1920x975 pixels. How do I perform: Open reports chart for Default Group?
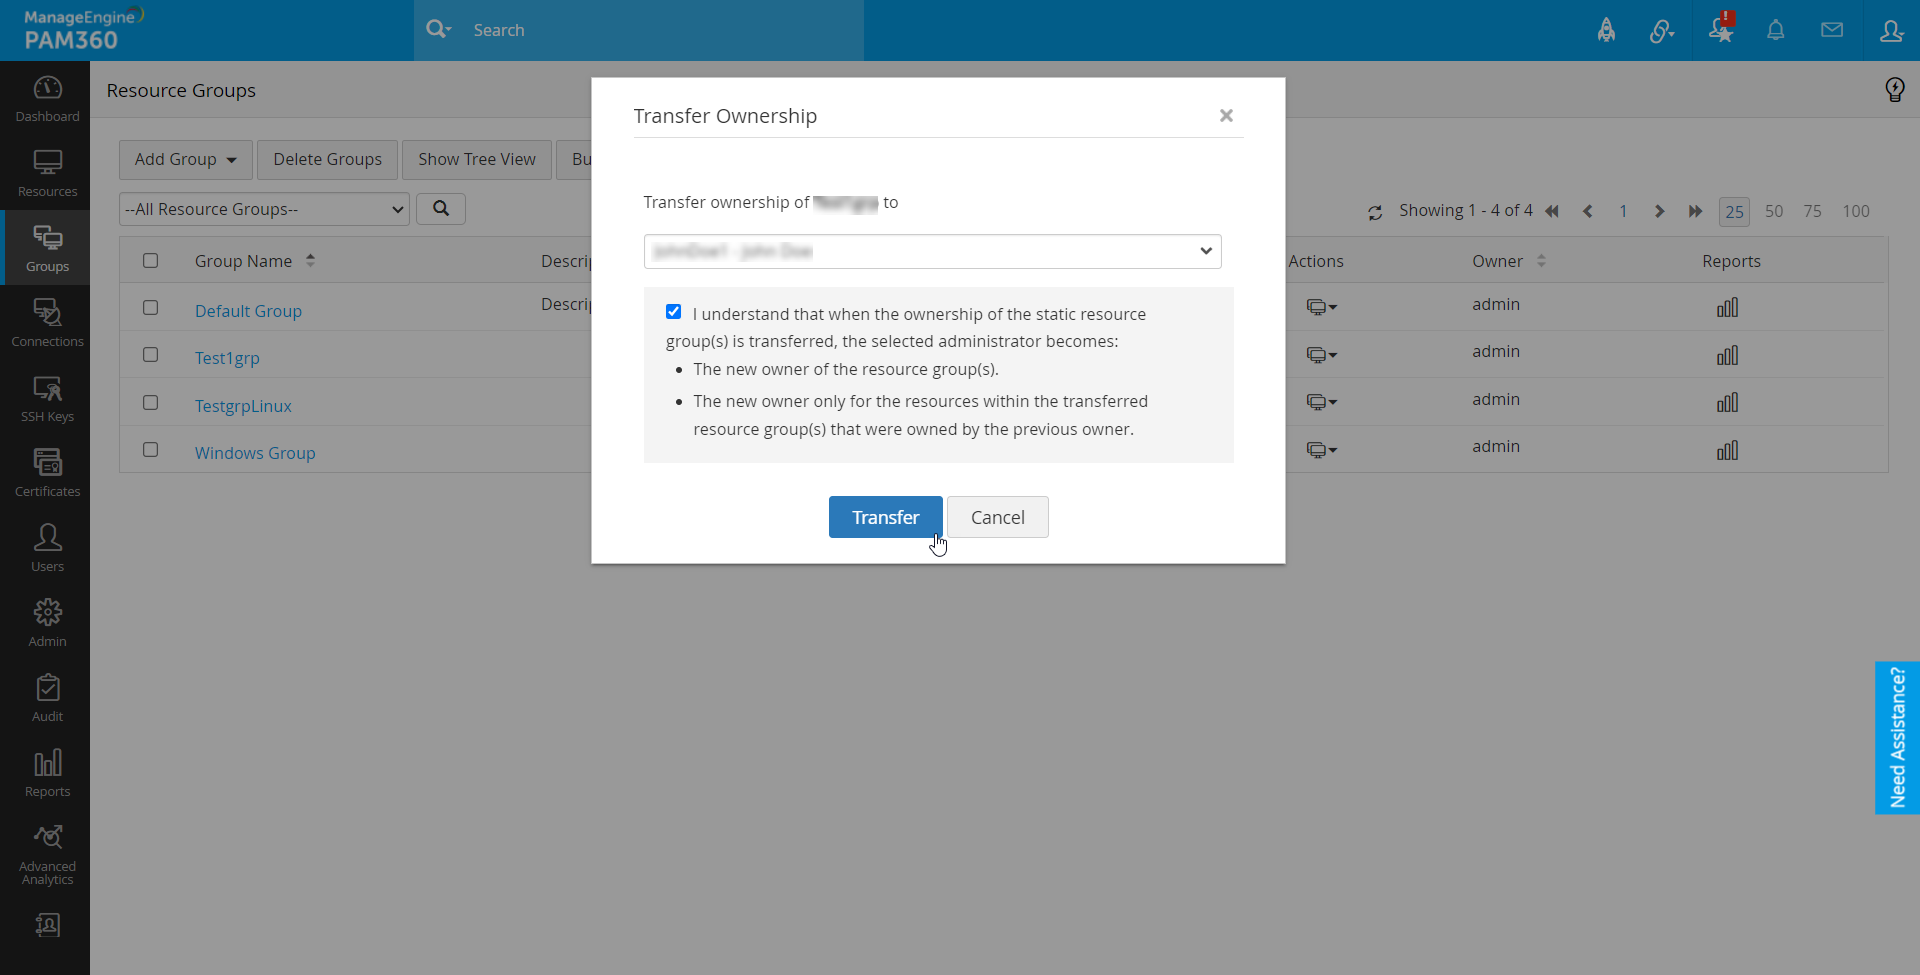[x=1727, y=308]
